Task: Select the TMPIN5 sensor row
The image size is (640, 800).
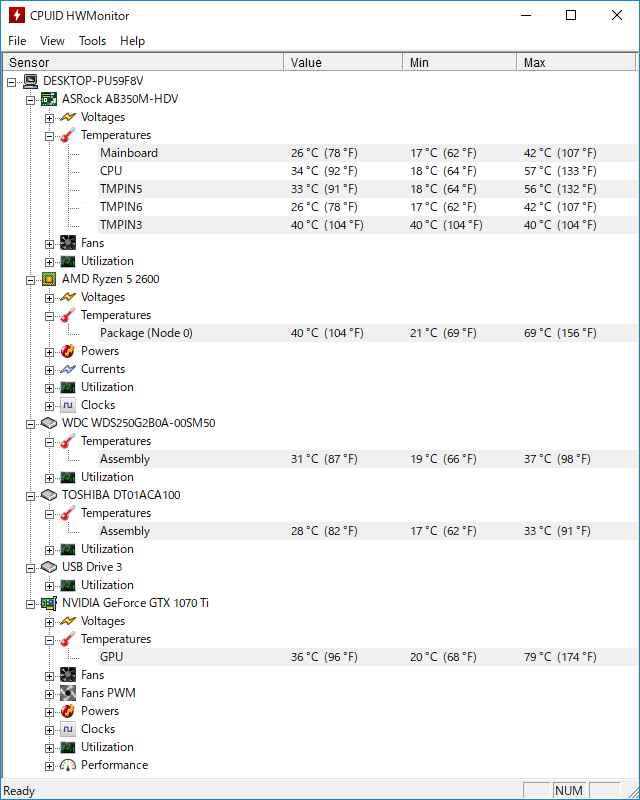Action: coord(367,189)
